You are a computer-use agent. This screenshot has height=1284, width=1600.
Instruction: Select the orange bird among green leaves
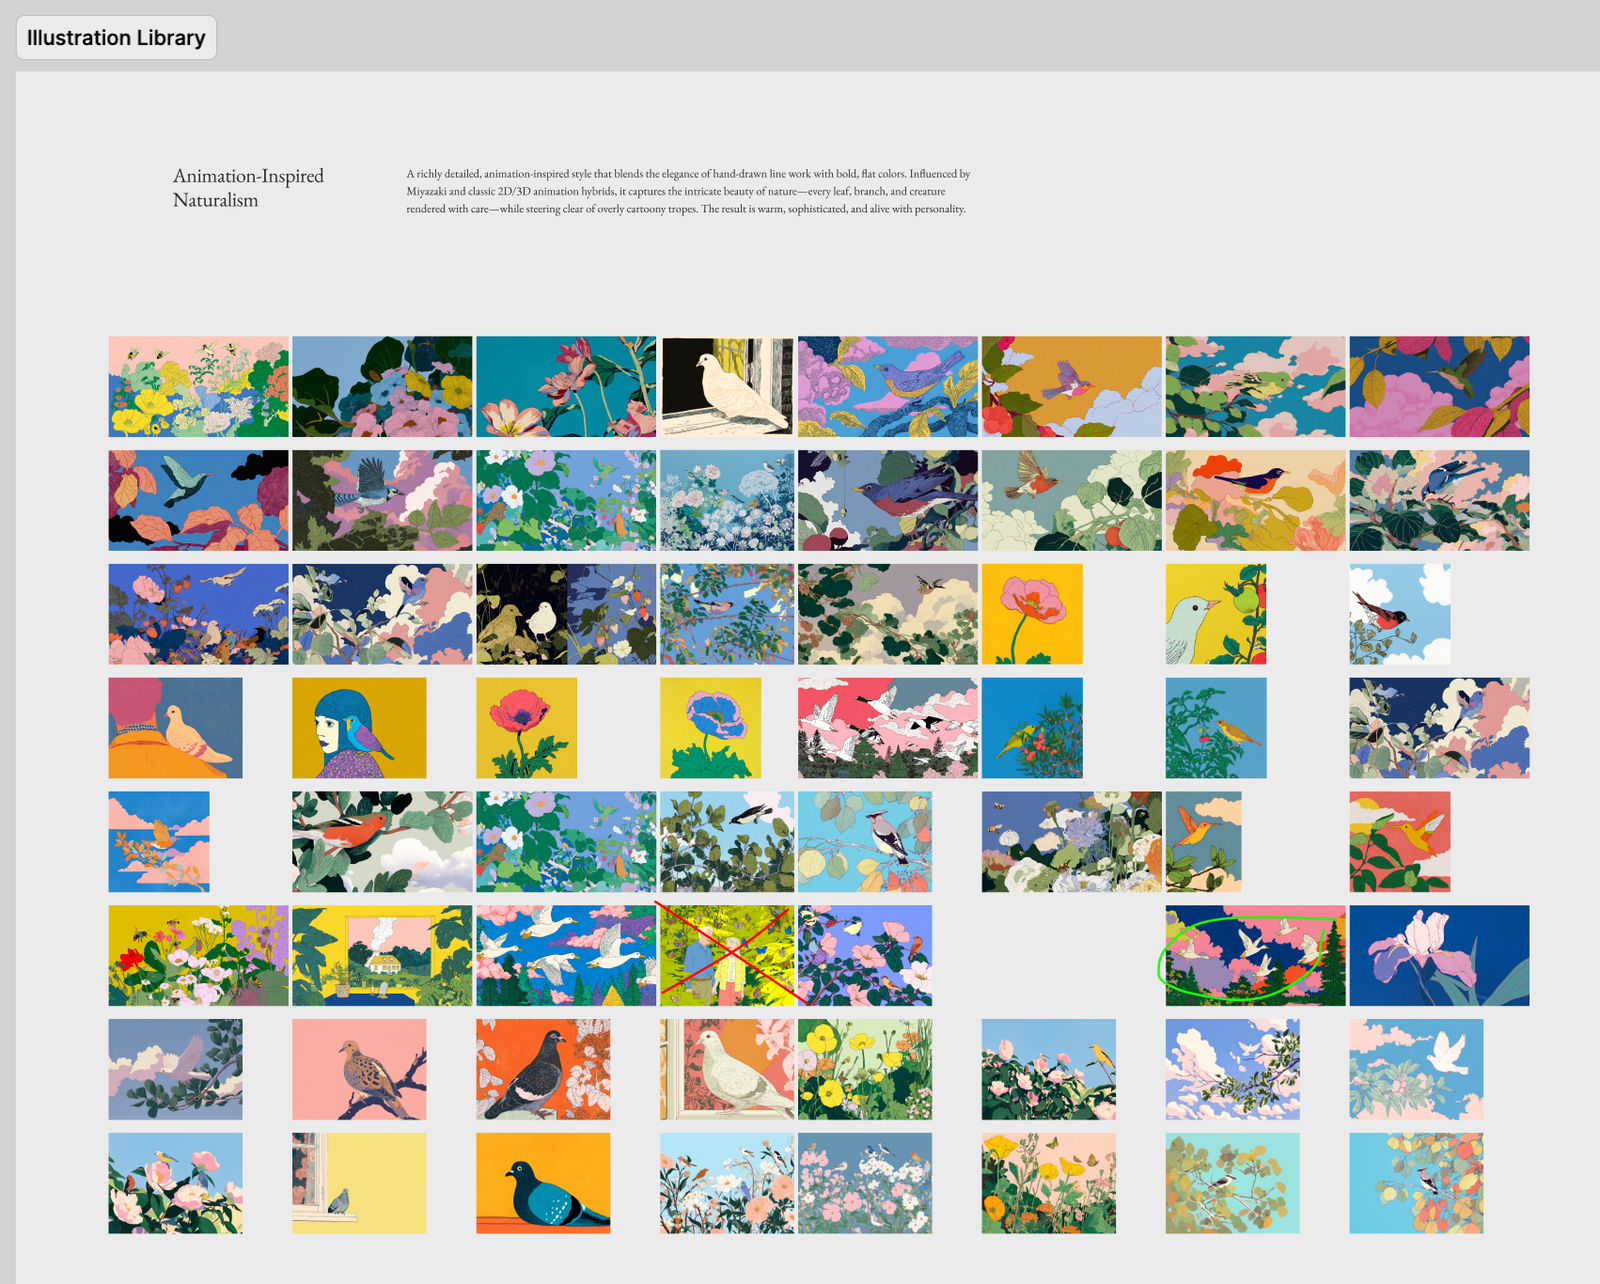[382, 841]
